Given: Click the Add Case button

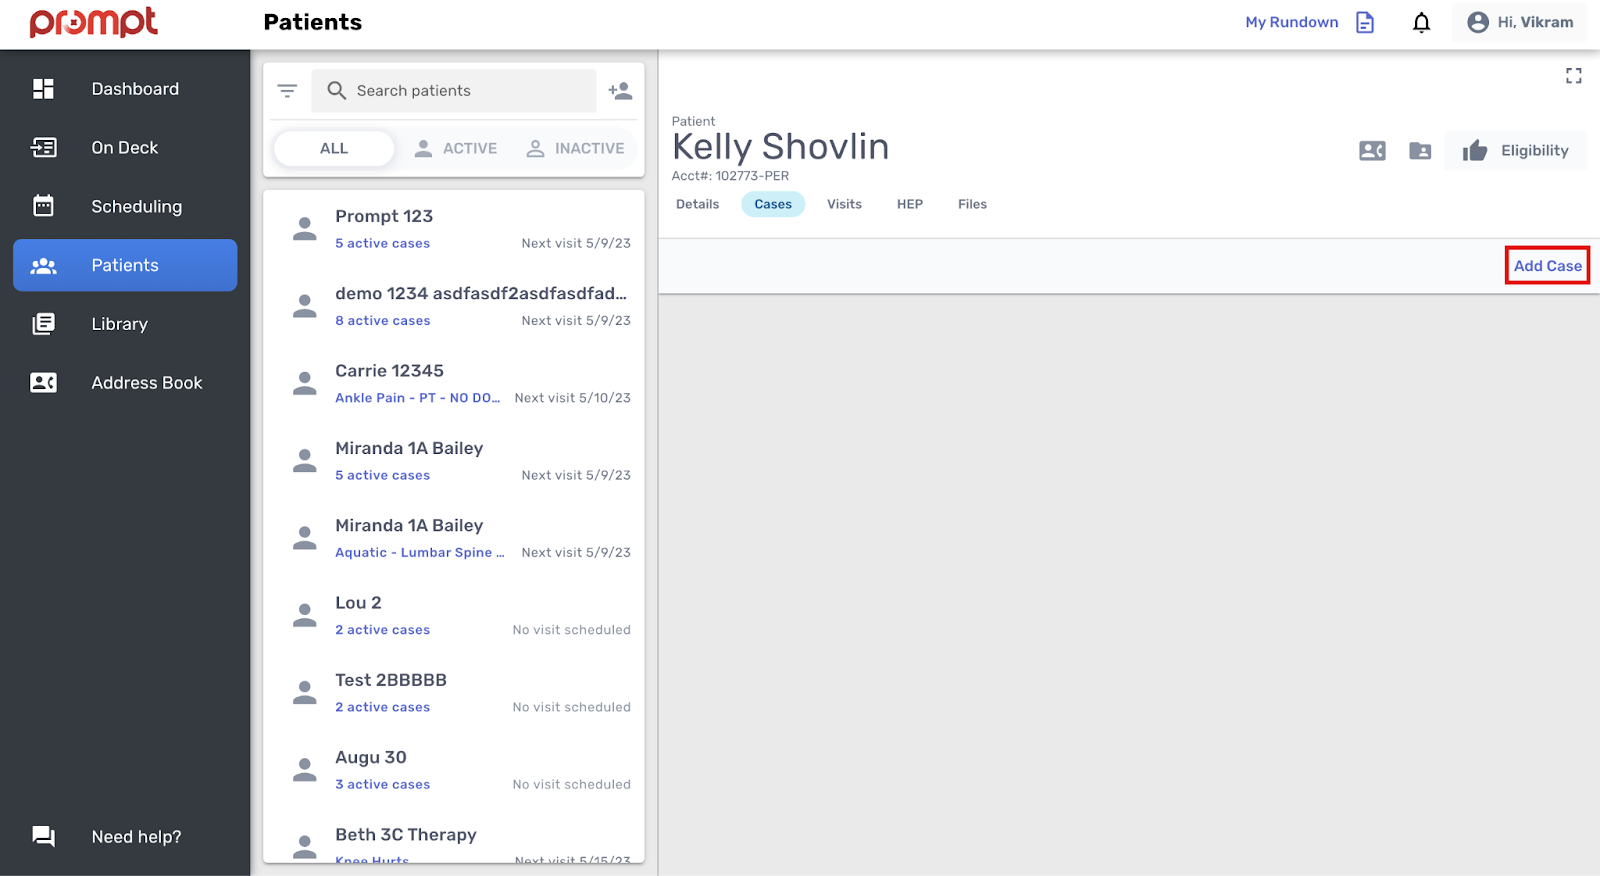Looking at the screenshot, I should [1547, 266].
